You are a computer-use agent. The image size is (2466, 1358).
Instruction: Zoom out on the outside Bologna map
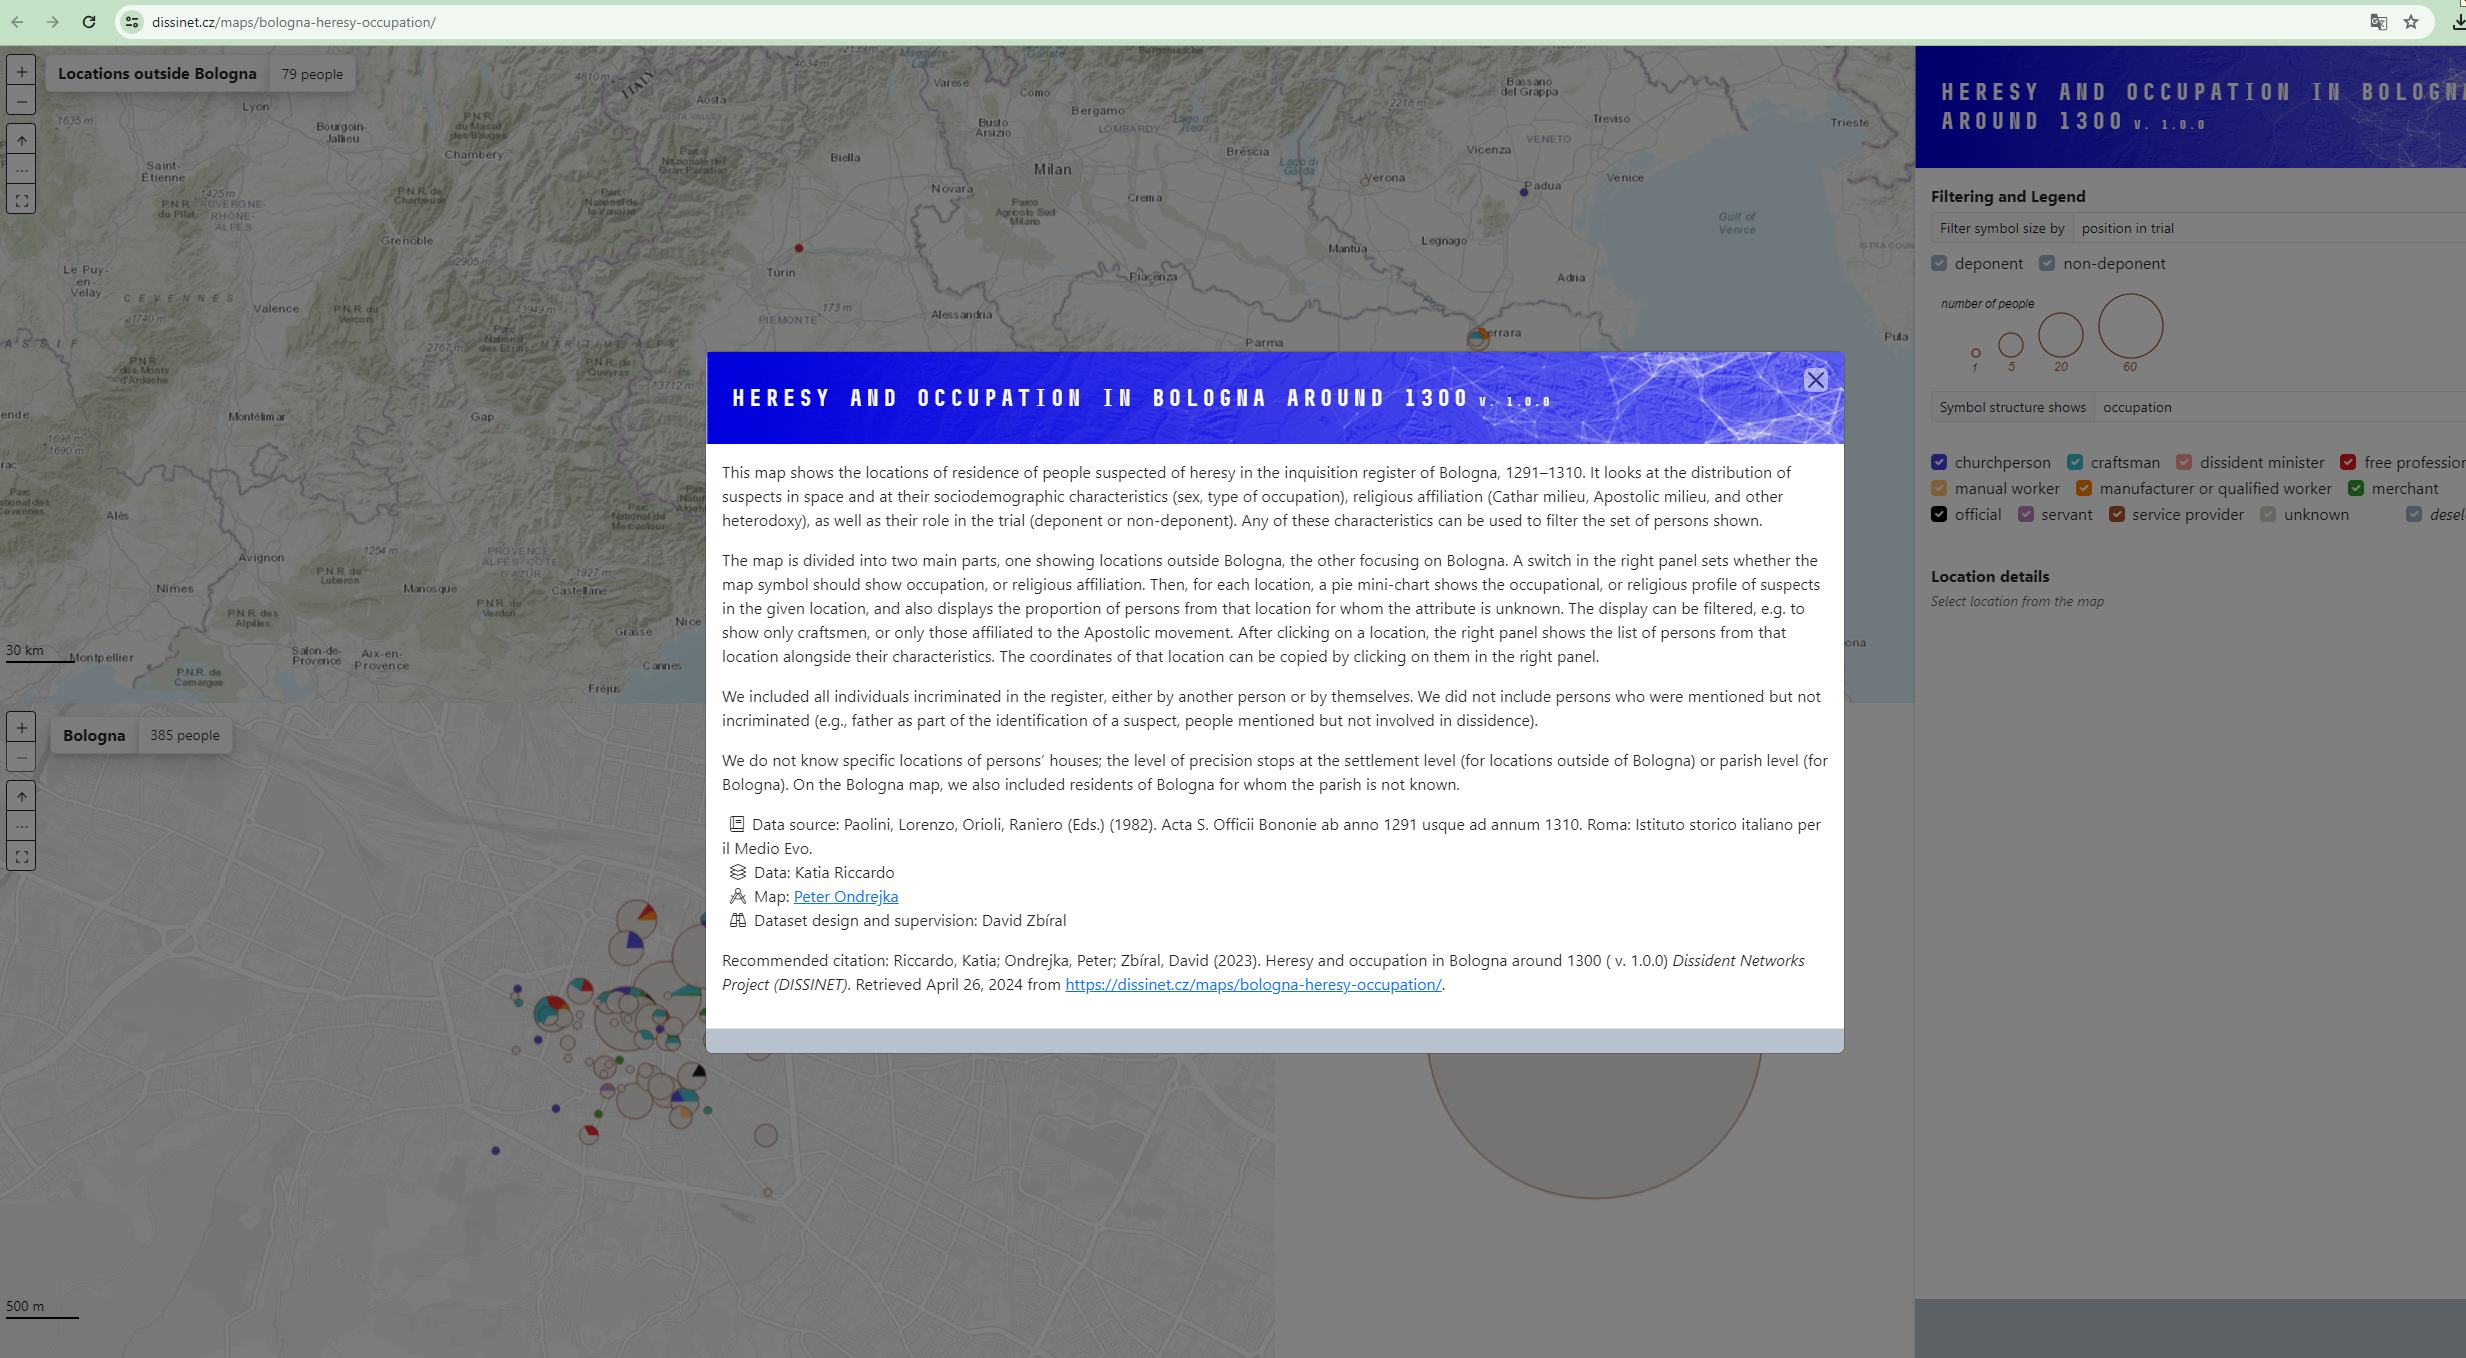click(x=22, y=101)
